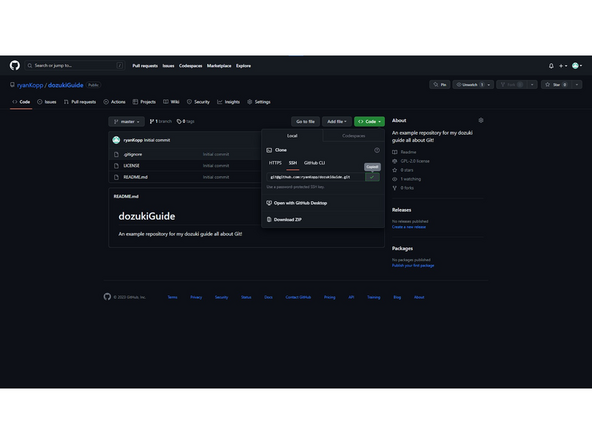The height and width of the screenshot is (444, 592).
Task: Click the copied checkmark button beside SSH URL
Action: point(372,177)
